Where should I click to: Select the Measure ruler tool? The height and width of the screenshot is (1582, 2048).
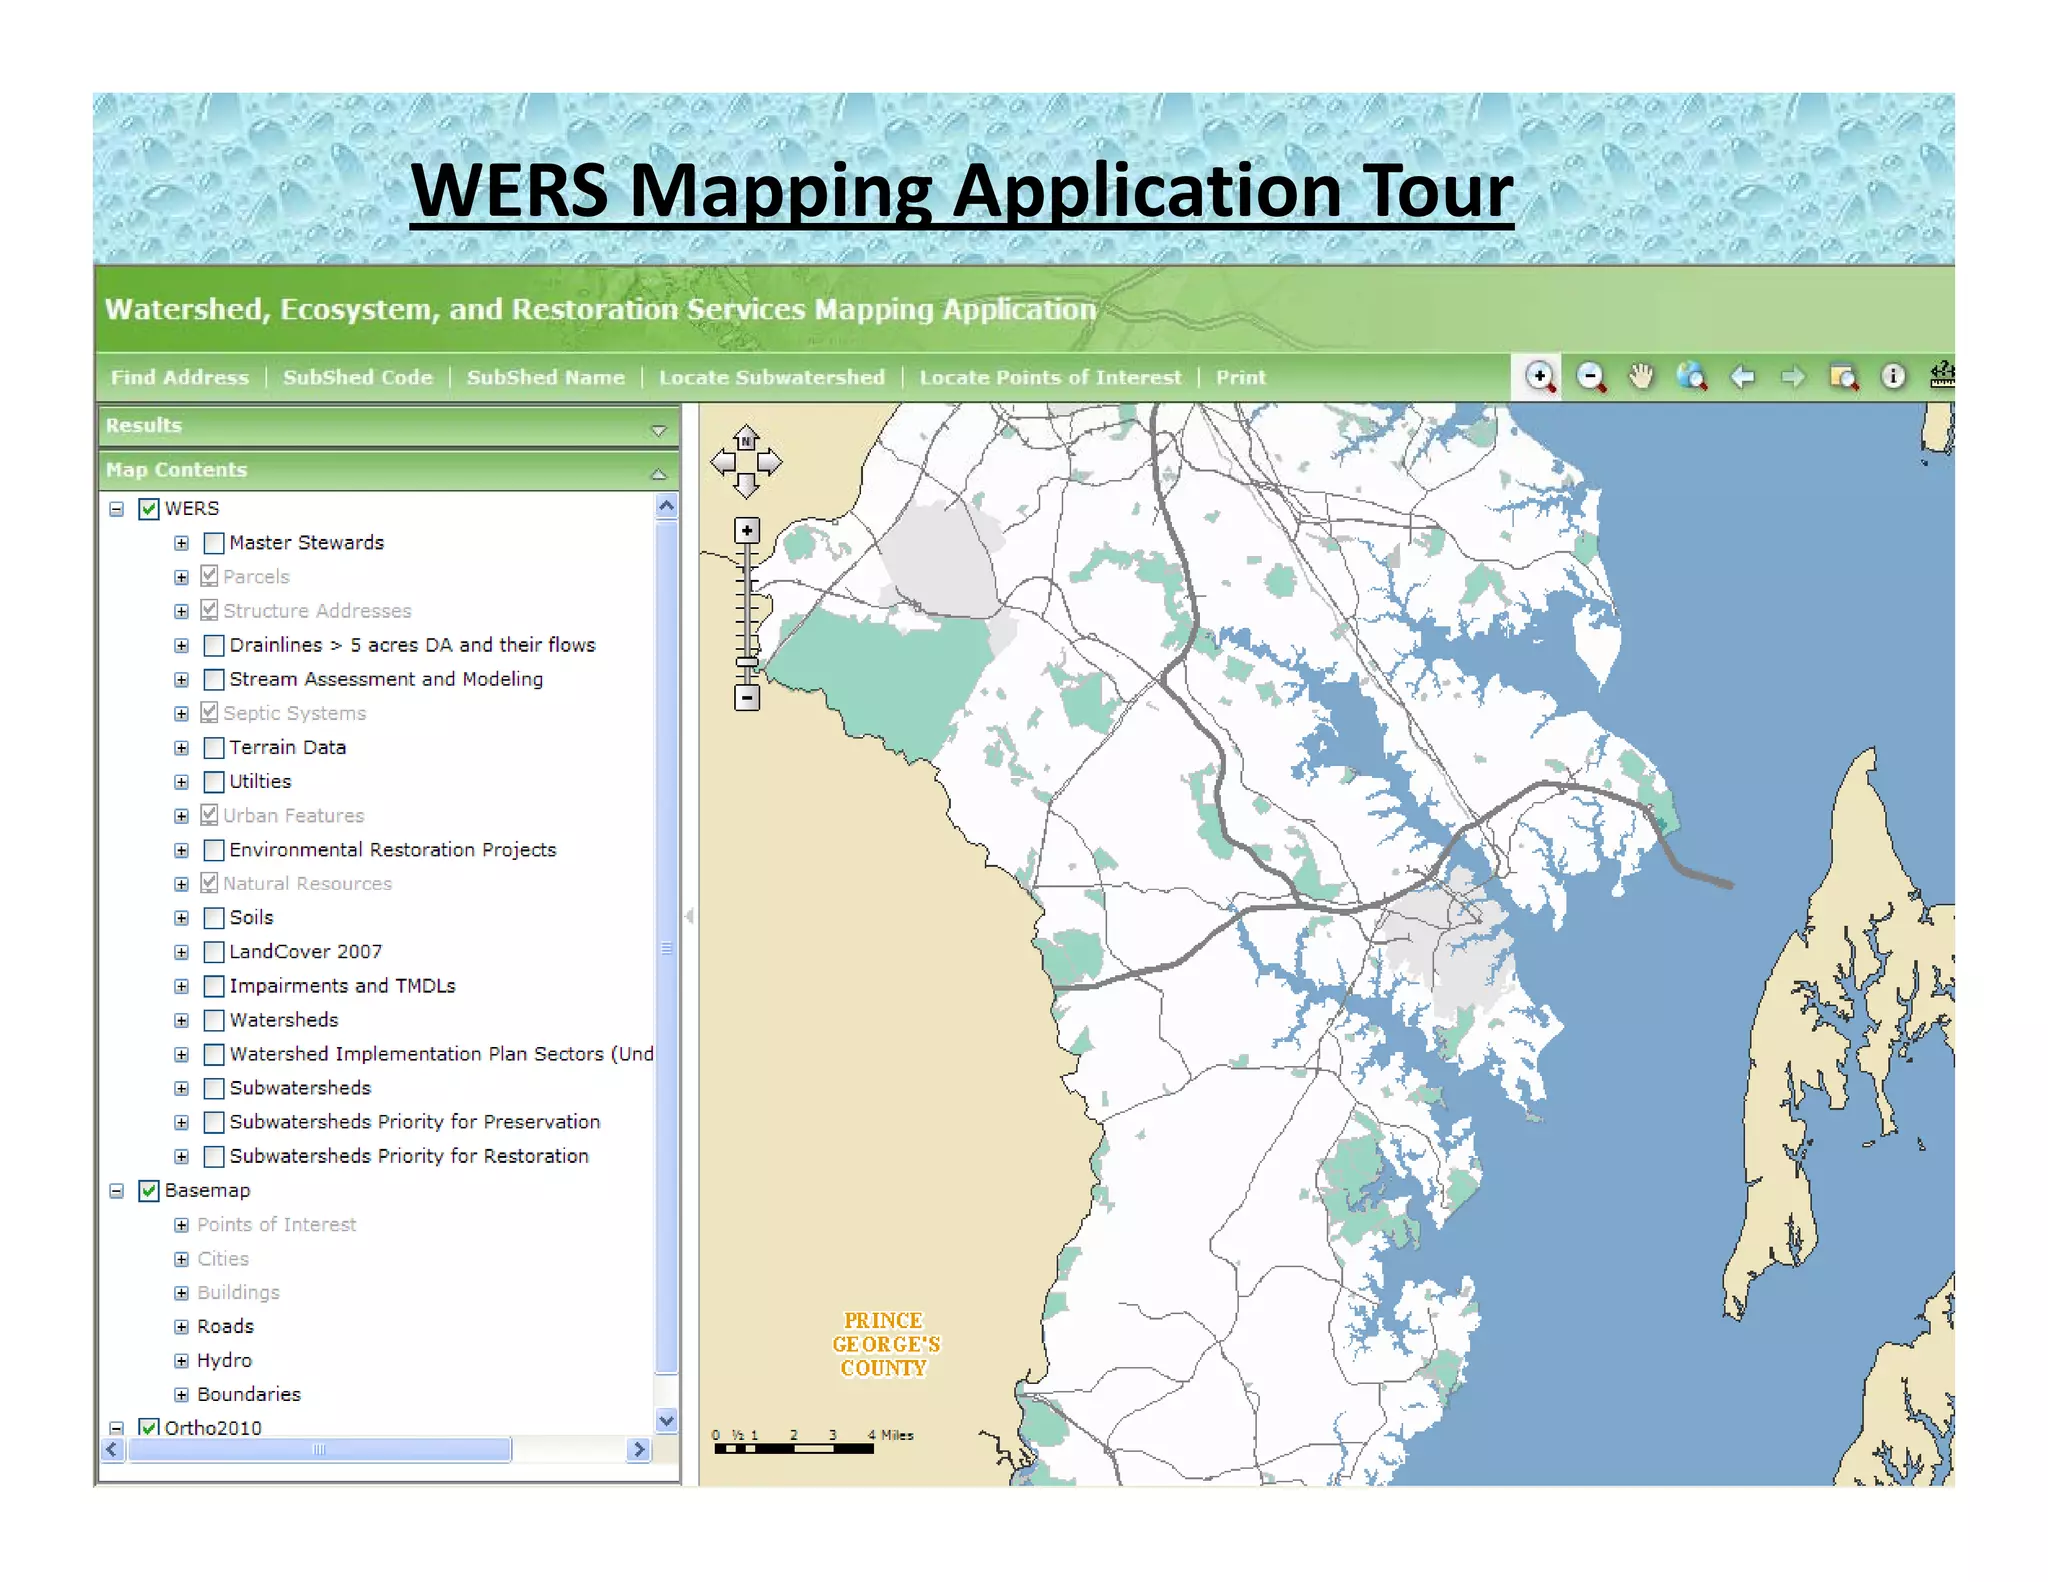[1942, 377]
